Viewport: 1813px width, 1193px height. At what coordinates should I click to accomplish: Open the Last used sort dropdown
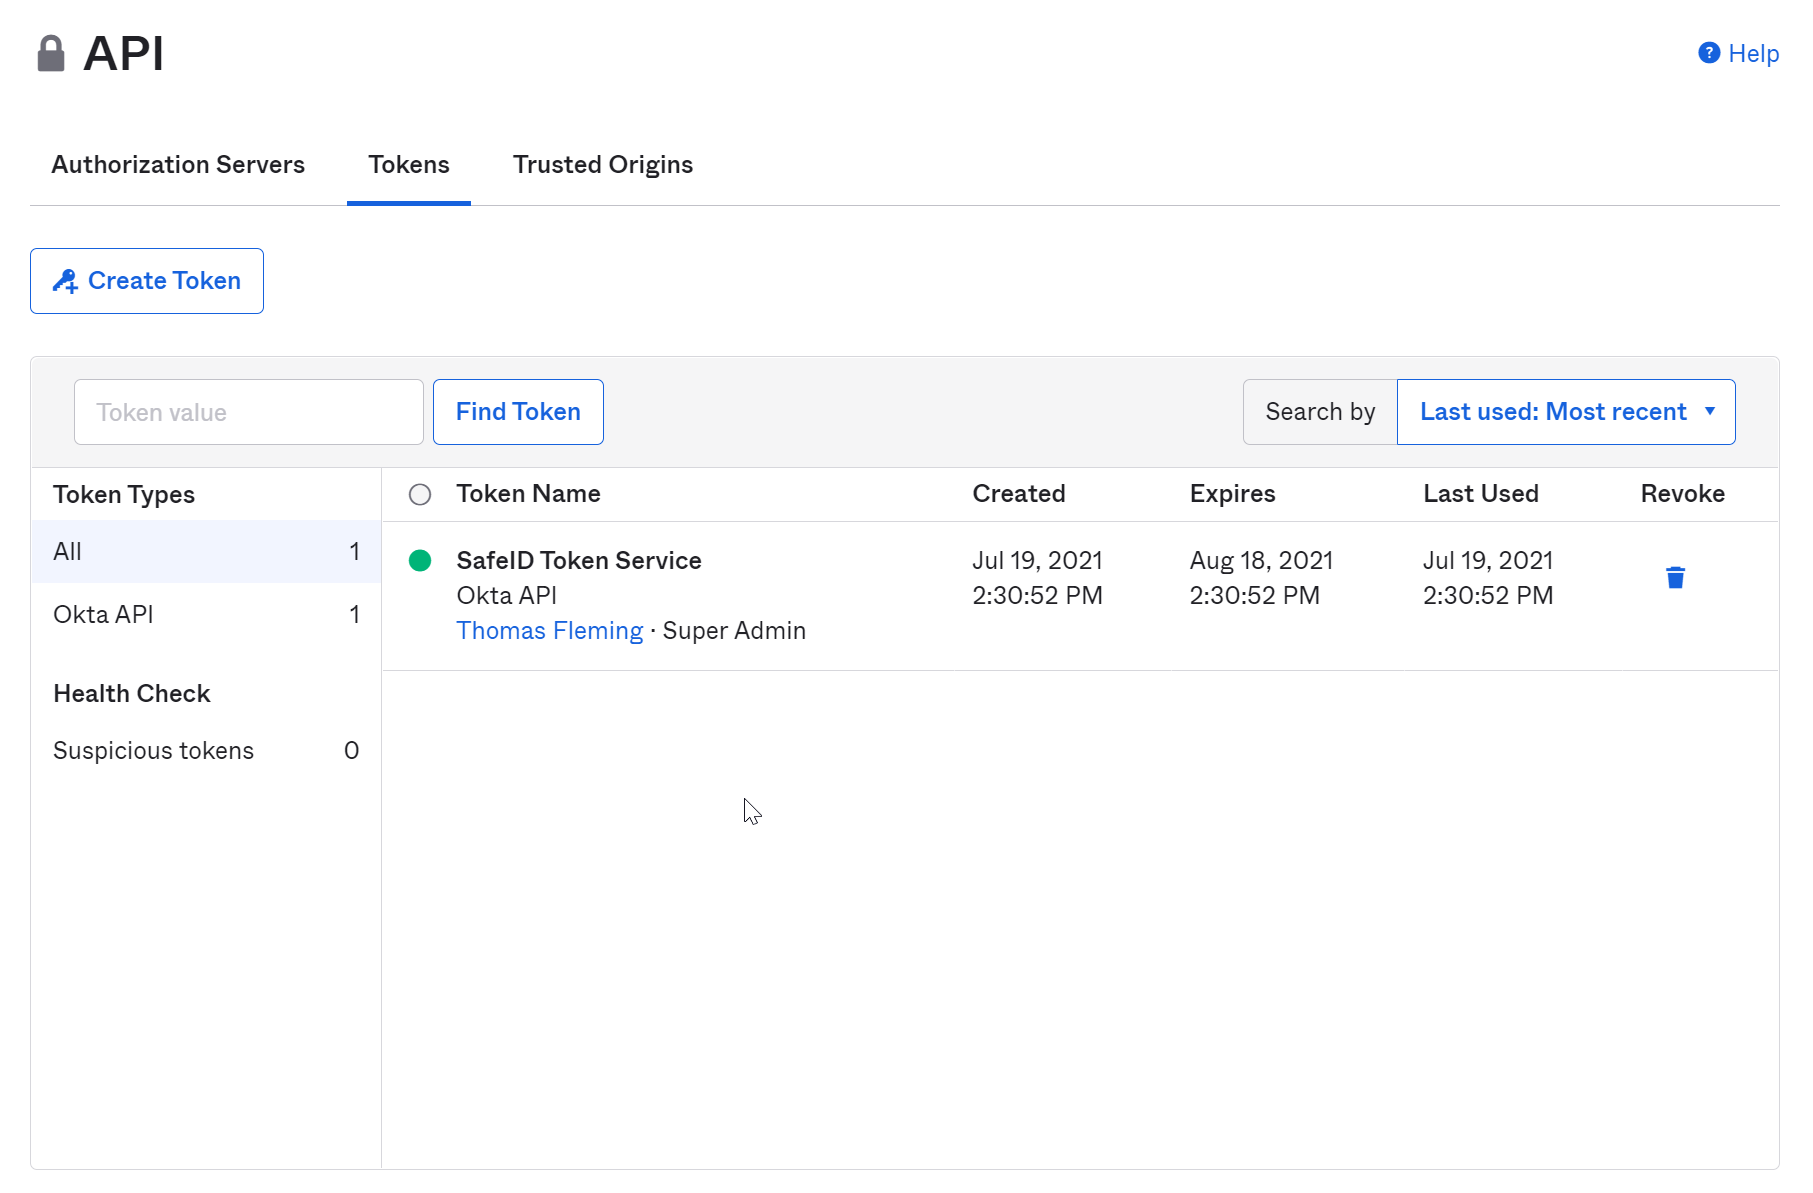[x=1564, y=412]
